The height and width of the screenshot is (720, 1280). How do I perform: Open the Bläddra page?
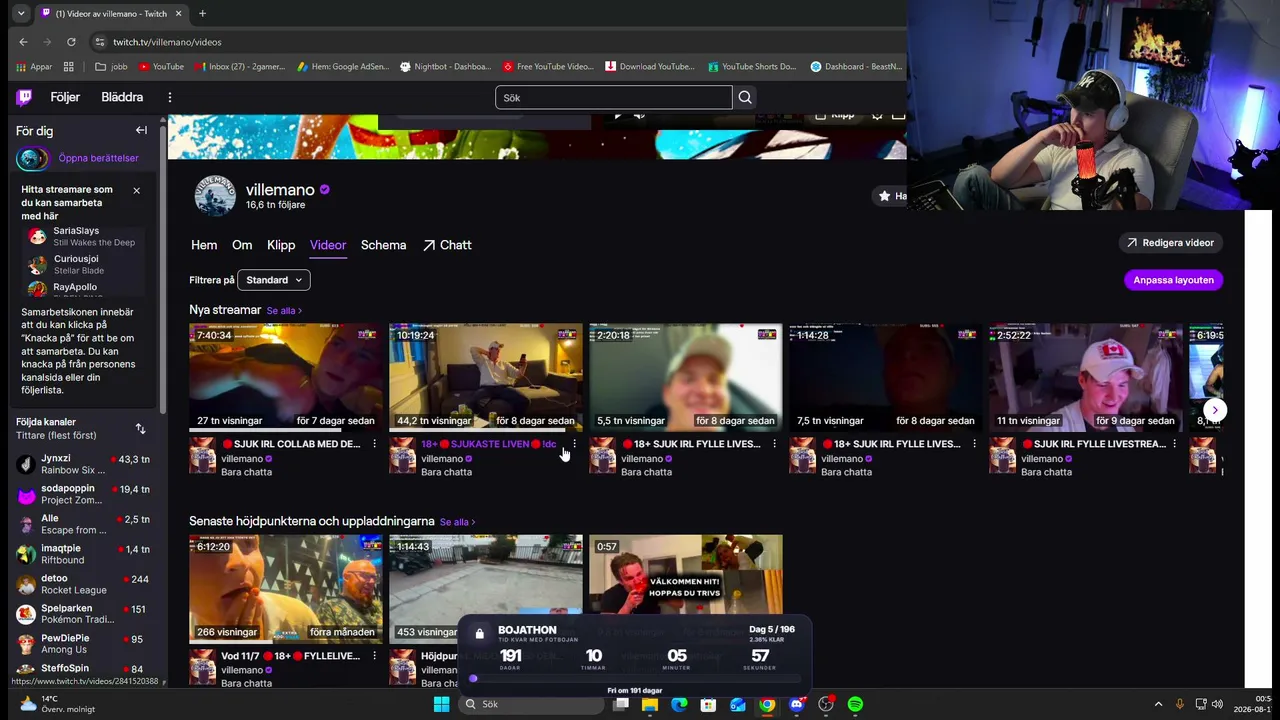(122, 97)
